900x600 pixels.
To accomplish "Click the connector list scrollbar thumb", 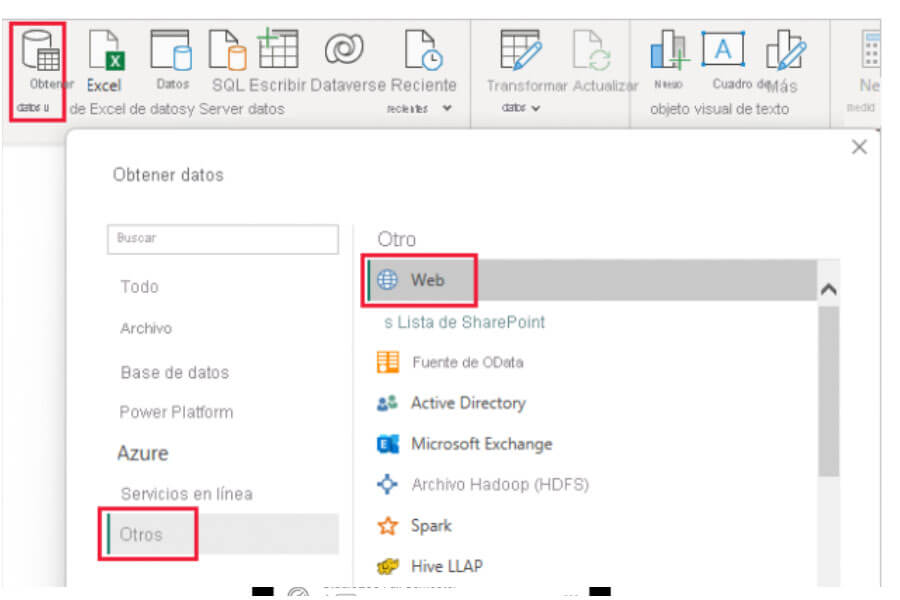I will point(828,391).
